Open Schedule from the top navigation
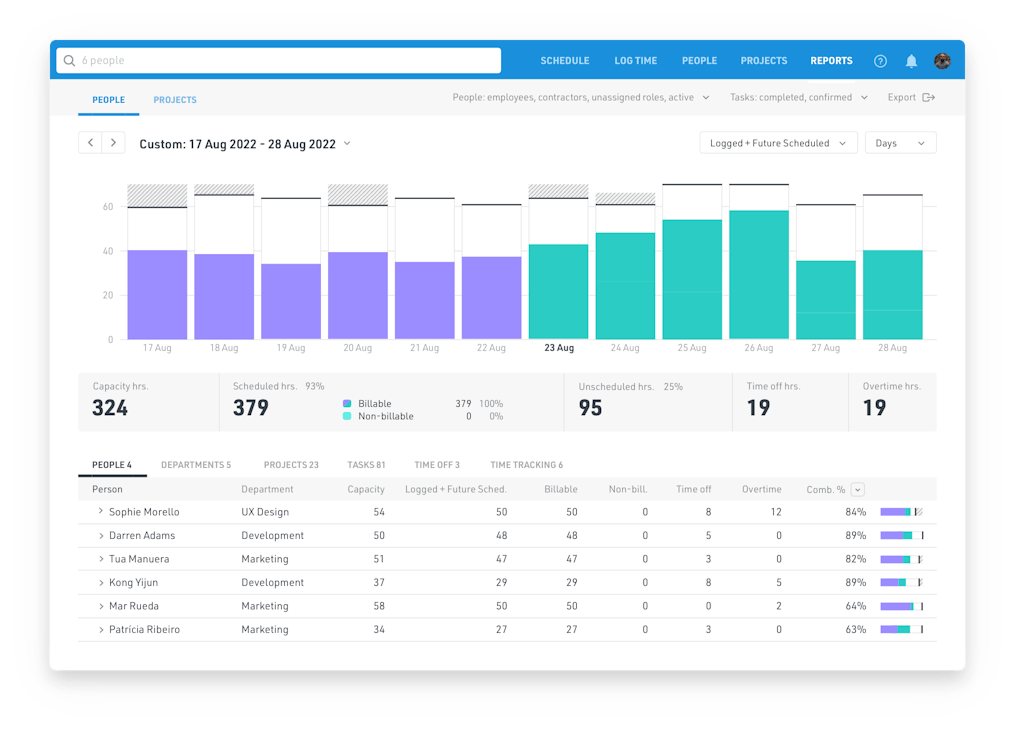The image size is (1015, 730). pyautogui.click(x=565, y=61)
